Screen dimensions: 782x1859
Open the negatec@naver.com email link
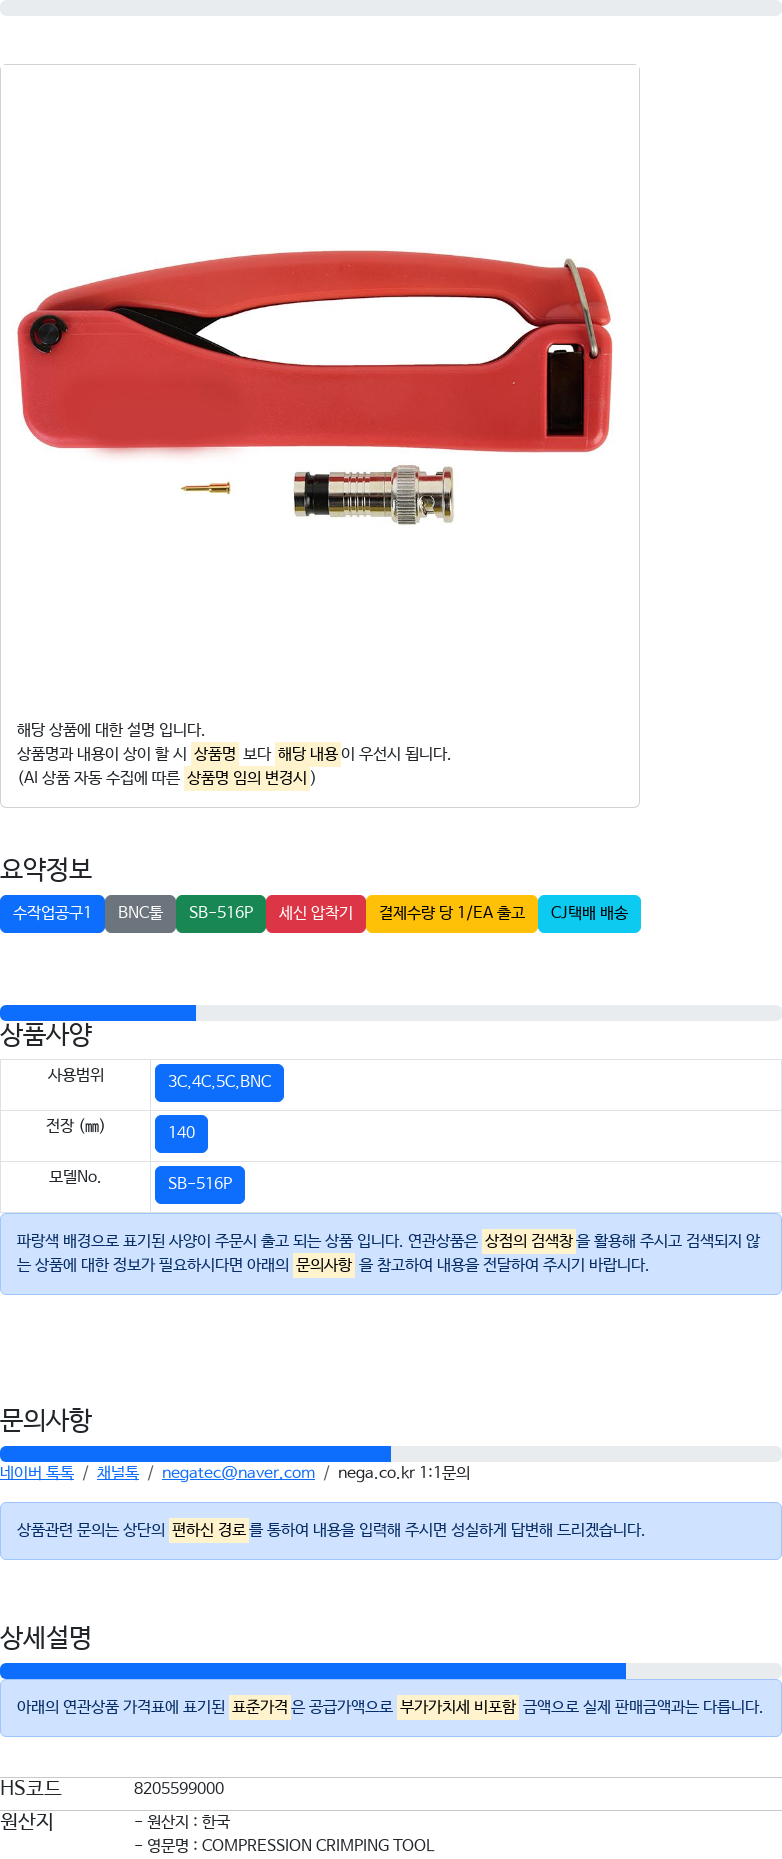point(238,1473)
